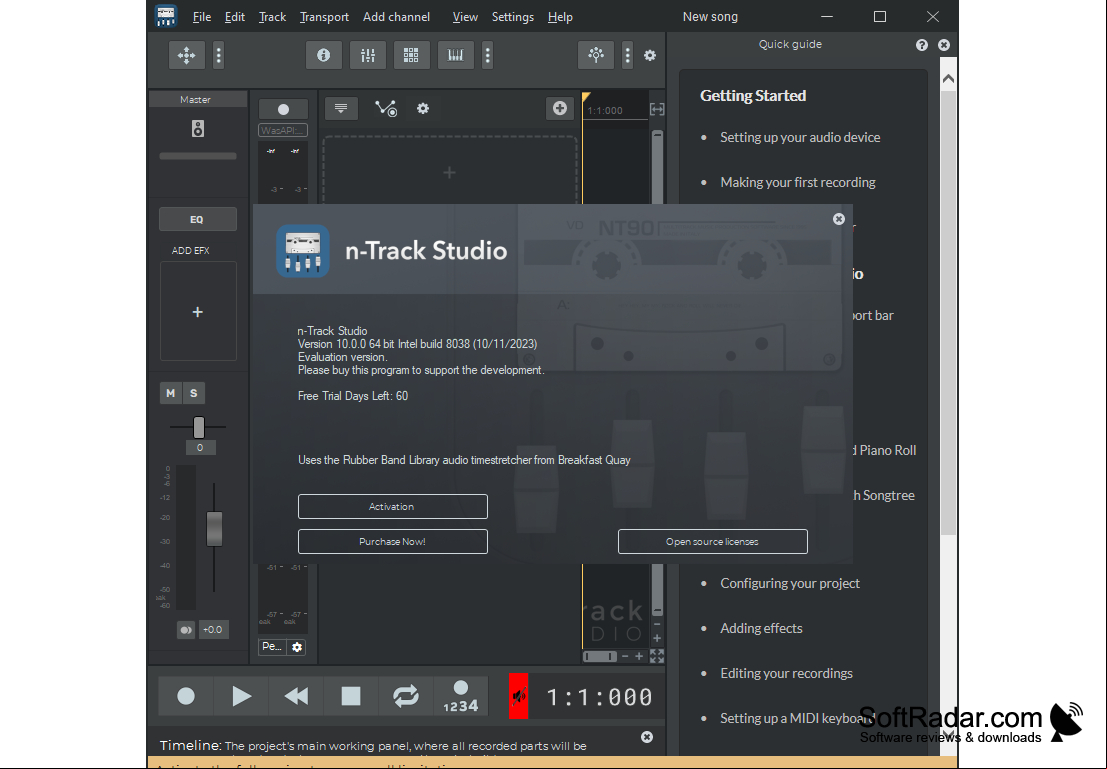Open the mixer view icon
This screenshot has height=769, width=1107.
368,55
